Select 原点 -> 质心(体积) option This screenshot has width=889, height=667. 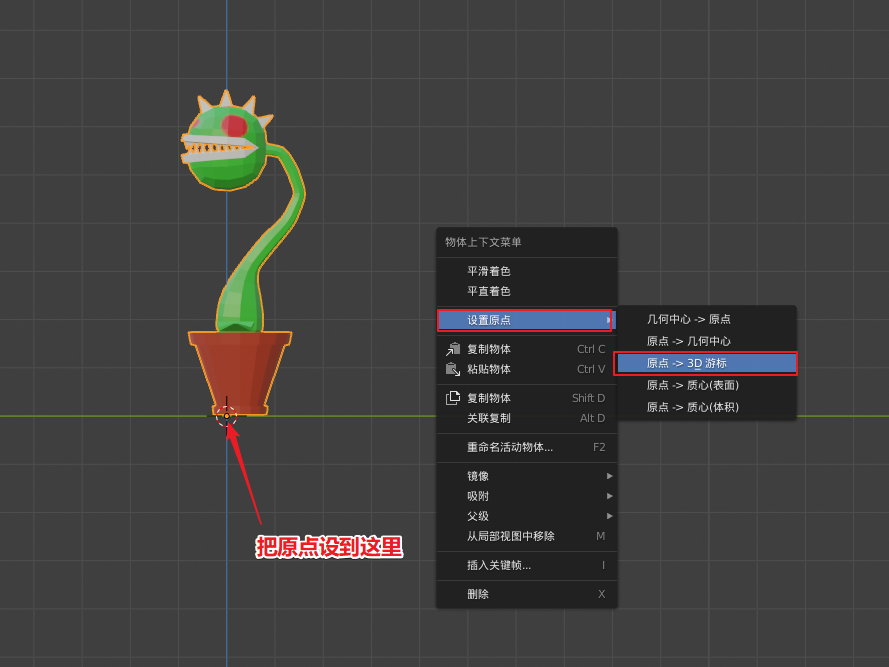(706, 407)
